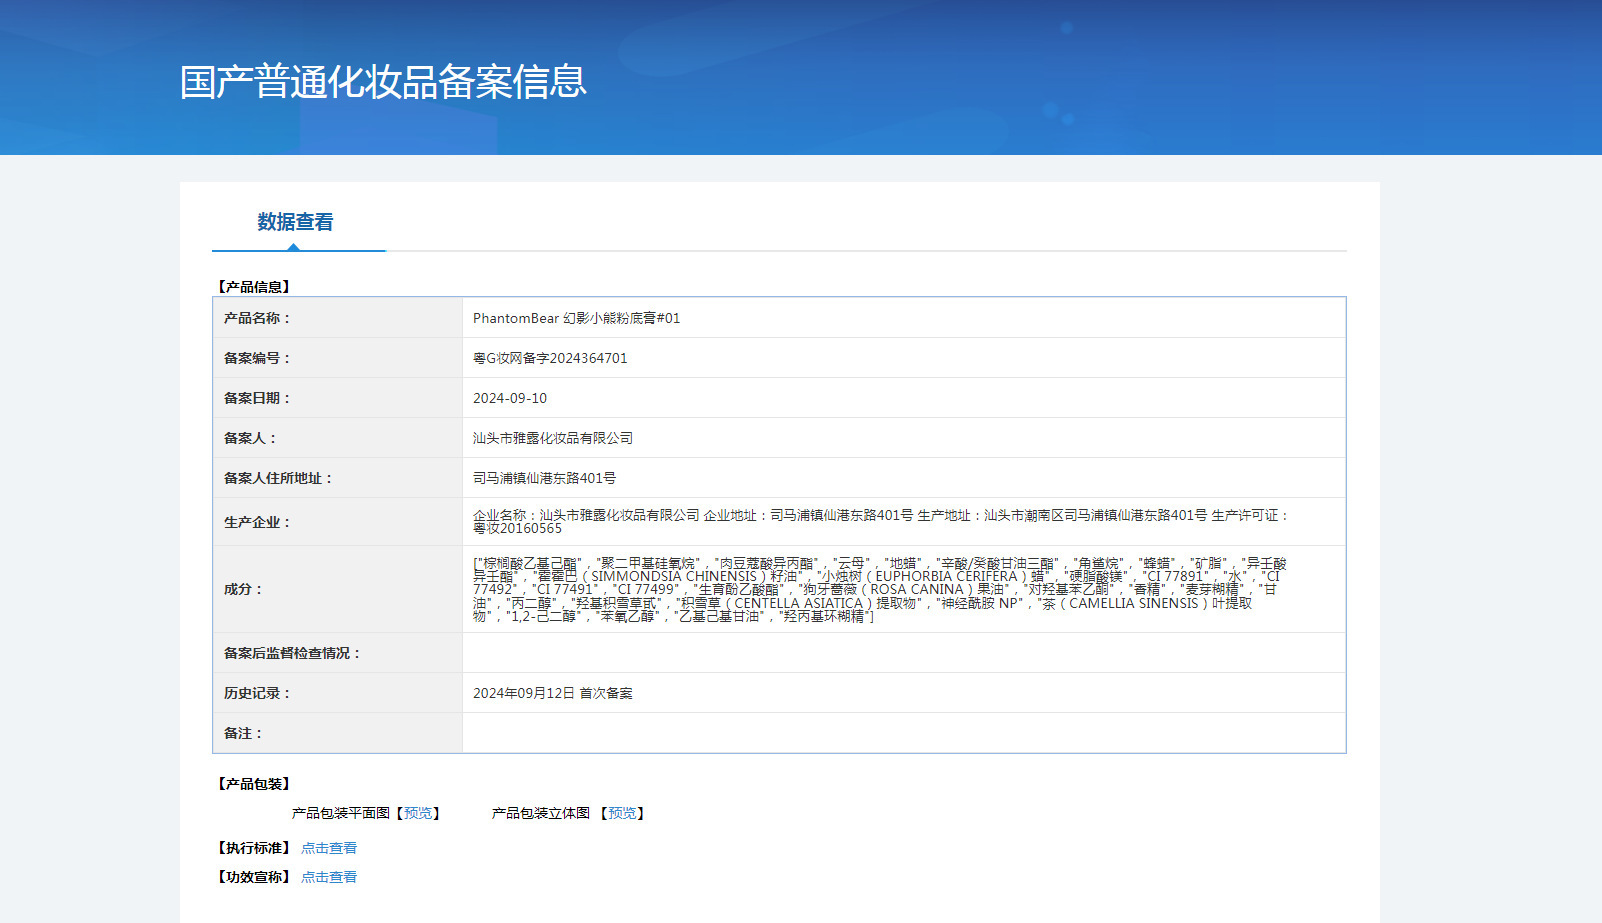
Task: Click the 国产普通化妆品备案信息 page title
Action: point(383,82)
